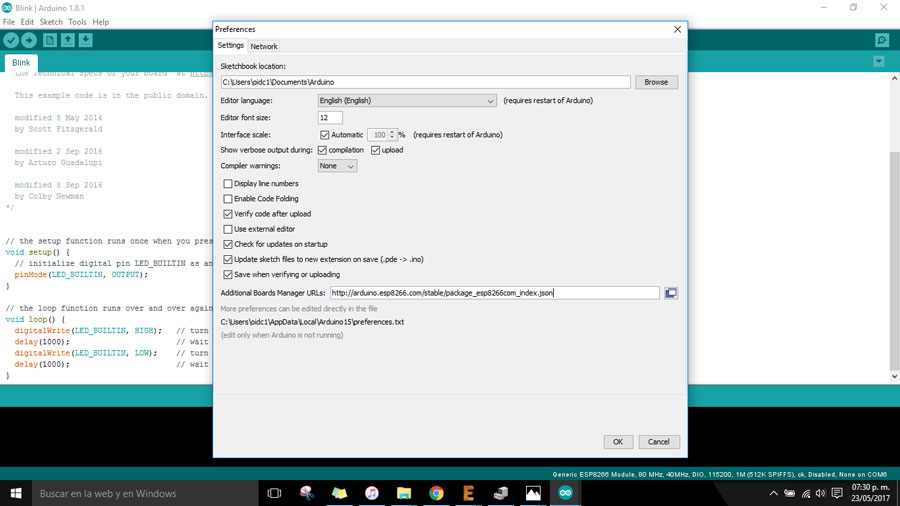
Task: Open the Serial Monitor icon
Action: tap(882, 40)
